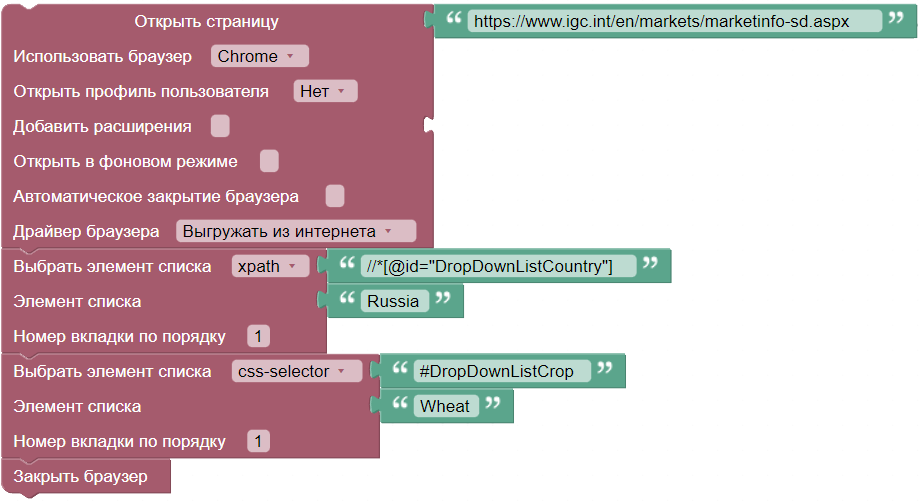923x502 pixels.
Task: Select the Открыть страницу block title
Action: (207, 21)
